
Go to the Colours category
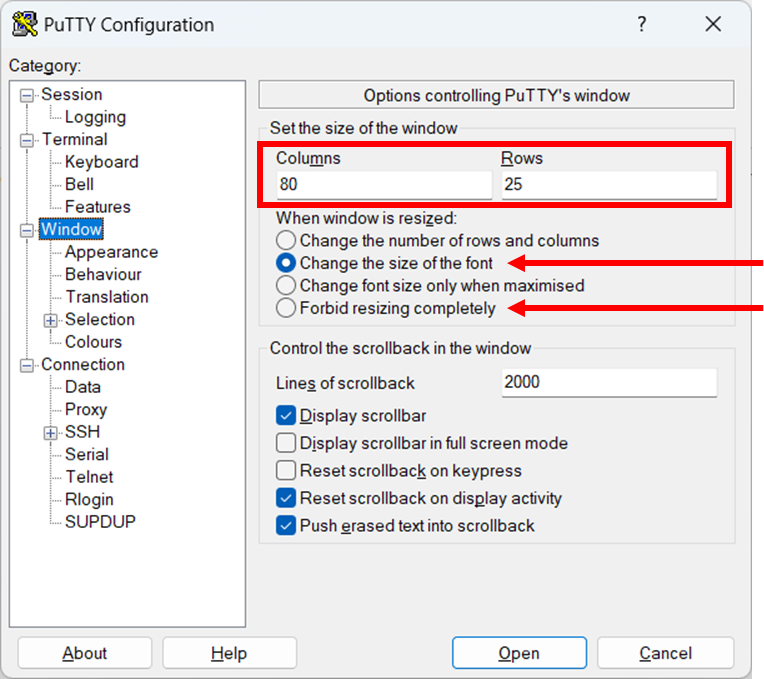(x=93, y=342)
